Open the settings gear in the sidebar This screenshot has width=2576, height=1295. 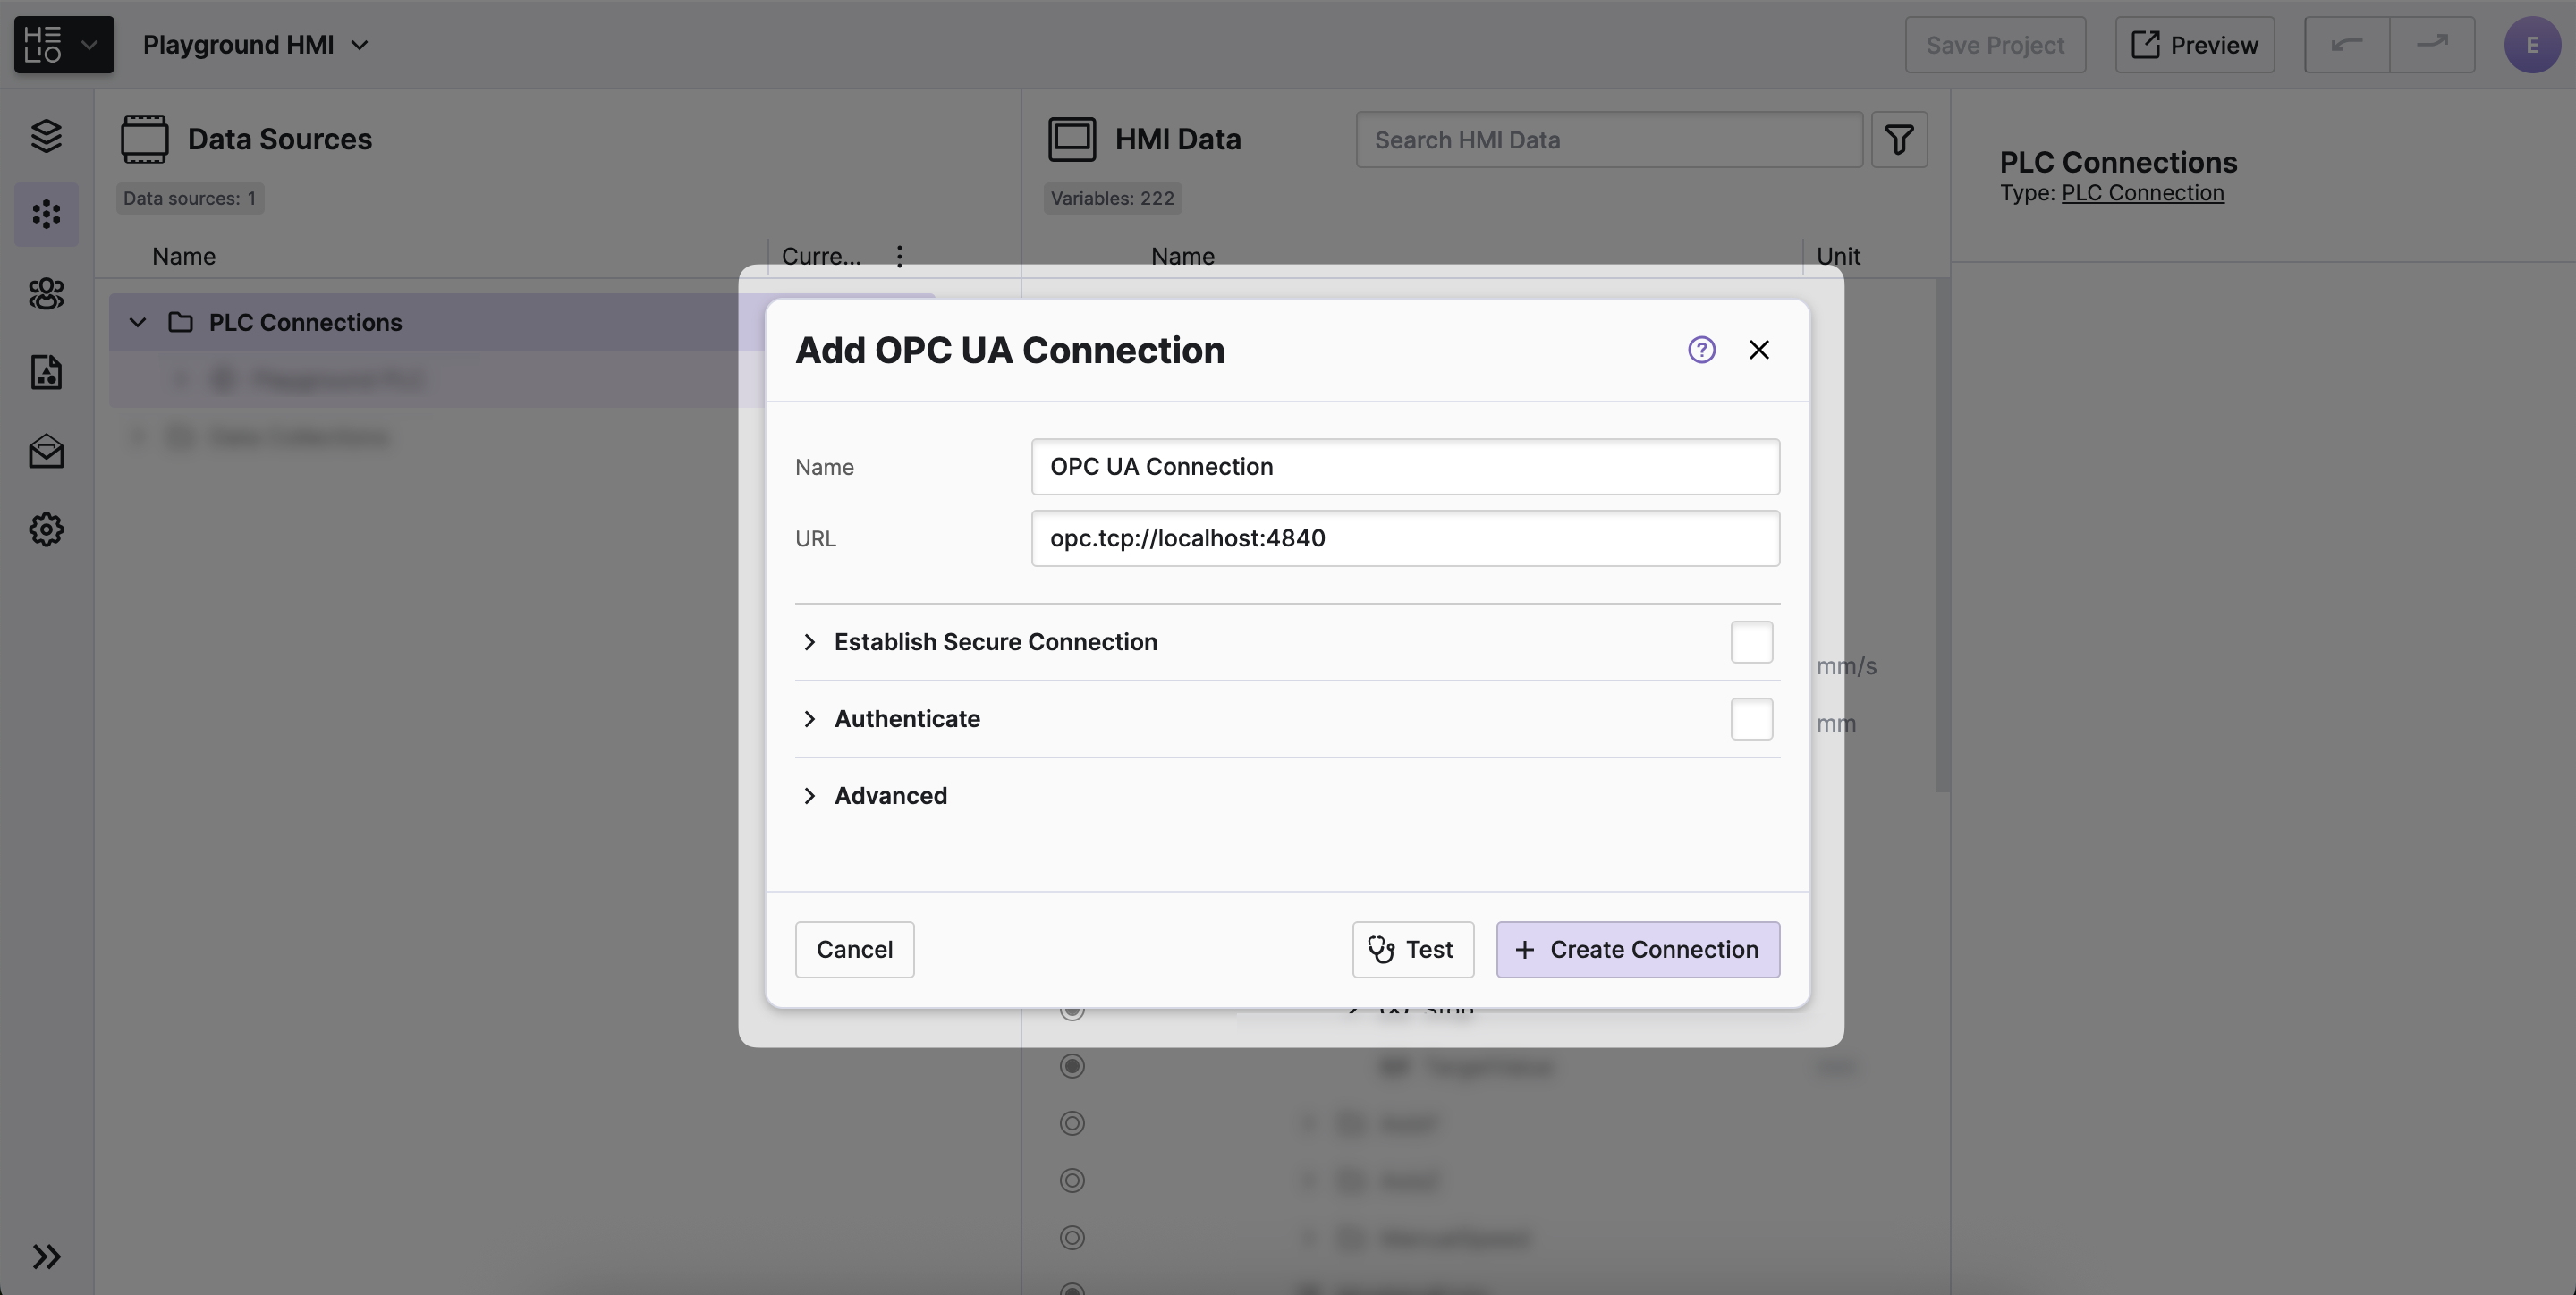(46, 529)
